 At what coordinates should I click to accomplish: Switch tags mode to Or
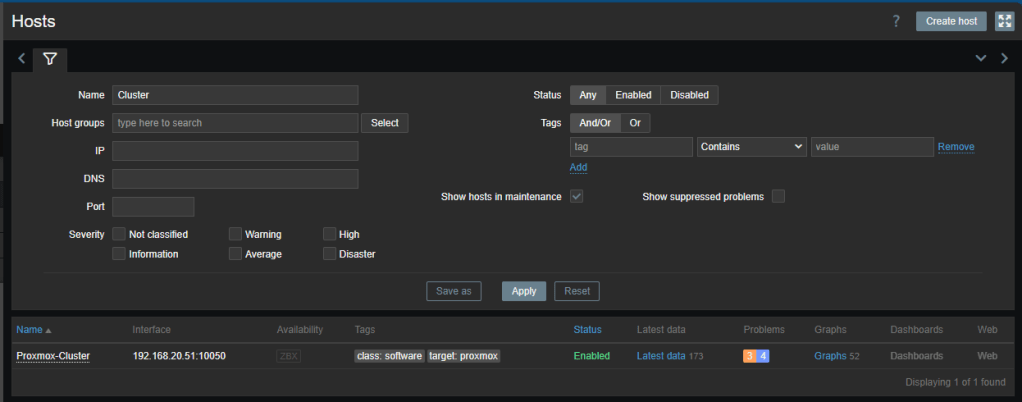pos(635,123)
